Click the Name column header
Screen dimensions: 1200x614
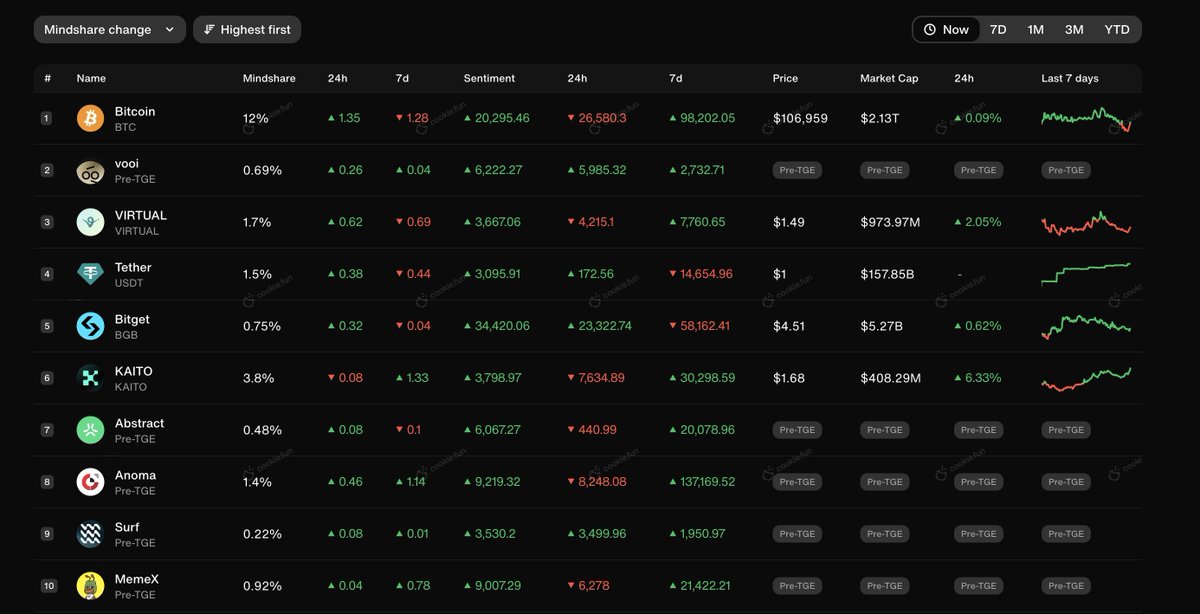coord(91,78)
